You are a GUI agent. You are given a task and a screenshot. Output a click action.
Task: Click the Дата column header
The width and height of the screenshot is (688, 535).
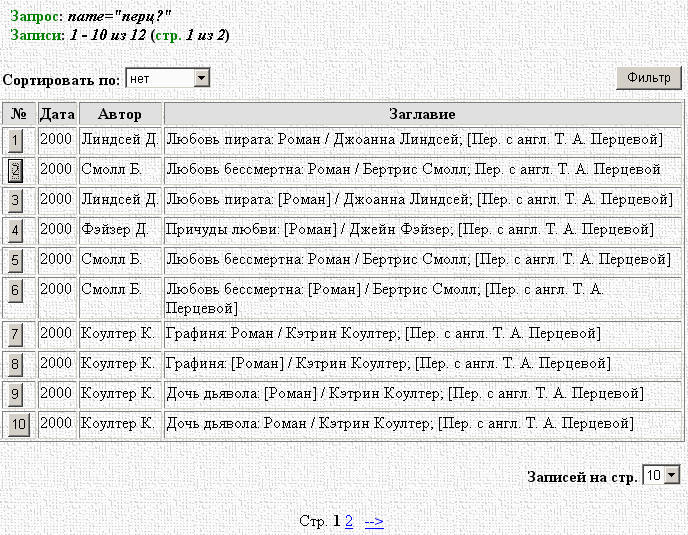click(57, 114)
